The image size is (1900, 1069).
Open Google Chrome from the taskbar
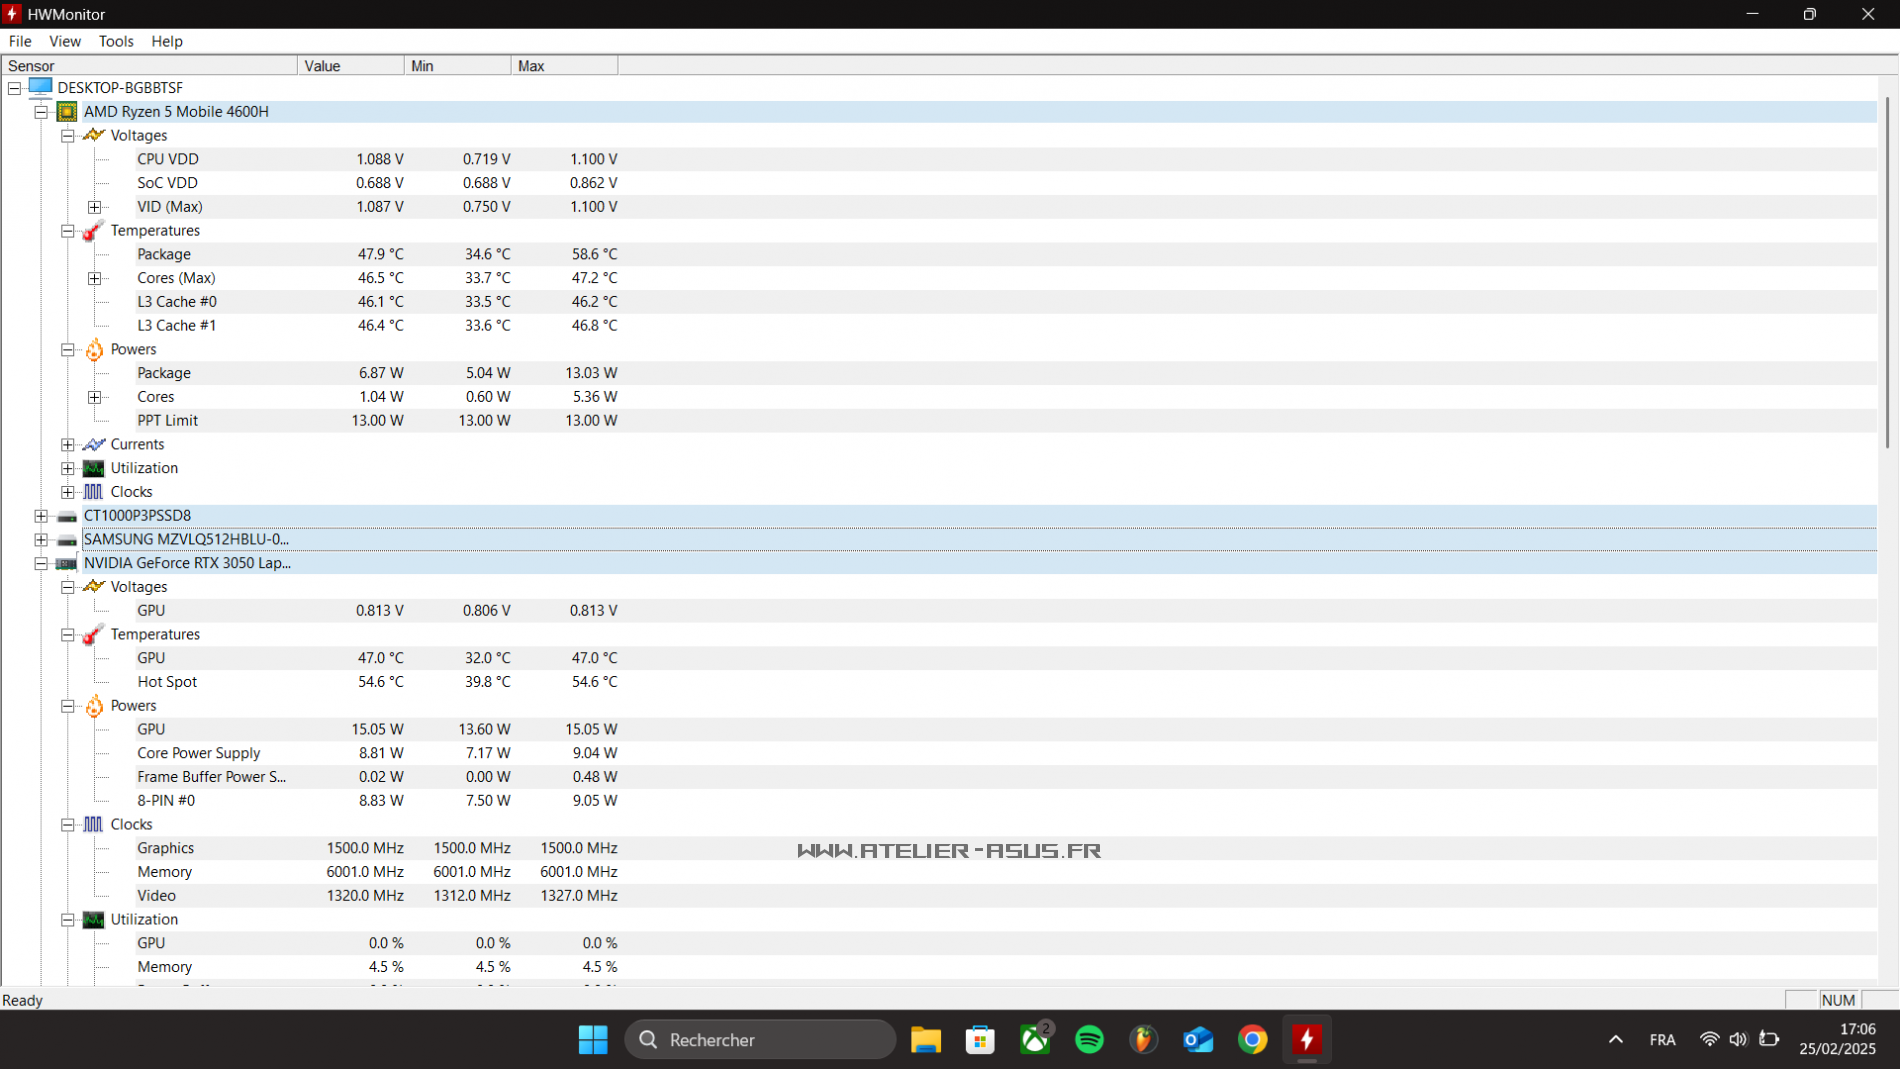[1252, 1040]
